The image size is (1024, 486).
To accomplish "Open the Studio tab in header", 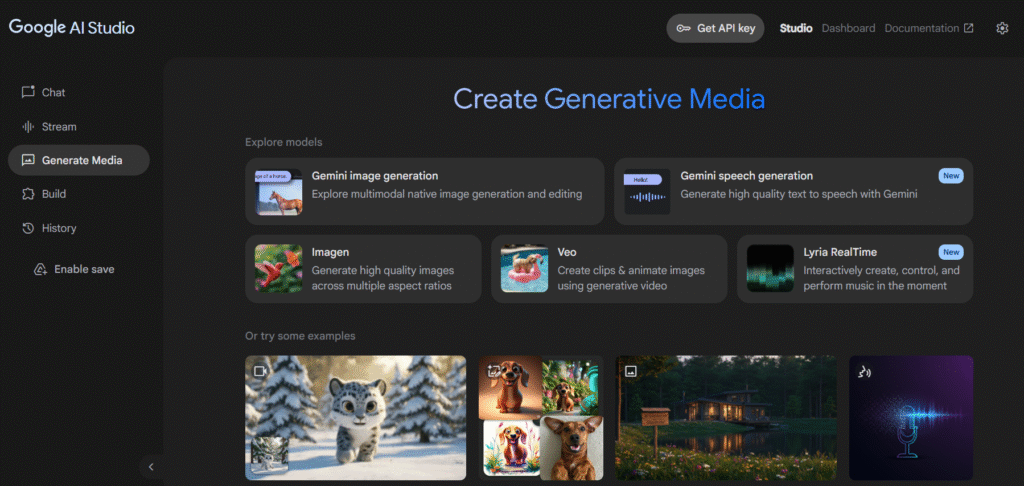I will 796,28.
